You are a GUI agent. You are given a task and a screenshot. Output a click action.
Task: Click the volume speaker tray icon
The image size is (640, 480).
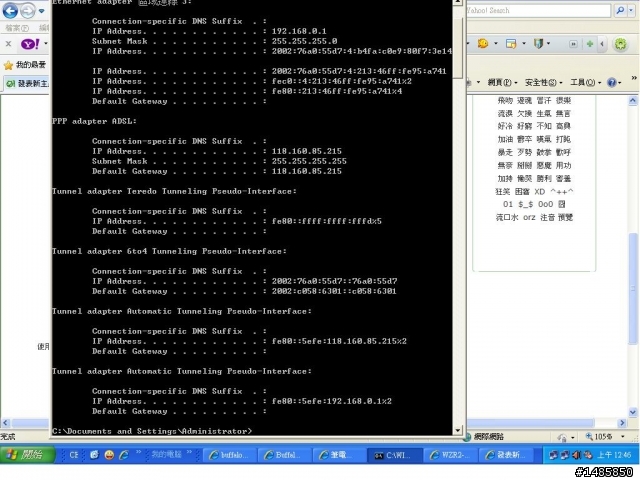[577, 455]
